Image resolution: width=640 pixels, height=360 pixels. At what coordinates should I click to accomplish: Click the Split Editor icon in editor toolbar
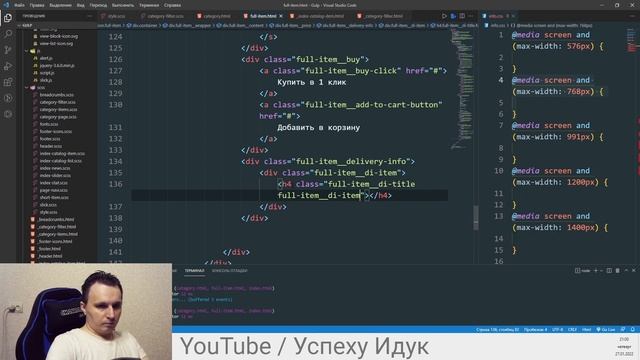[x=462, y=16]
